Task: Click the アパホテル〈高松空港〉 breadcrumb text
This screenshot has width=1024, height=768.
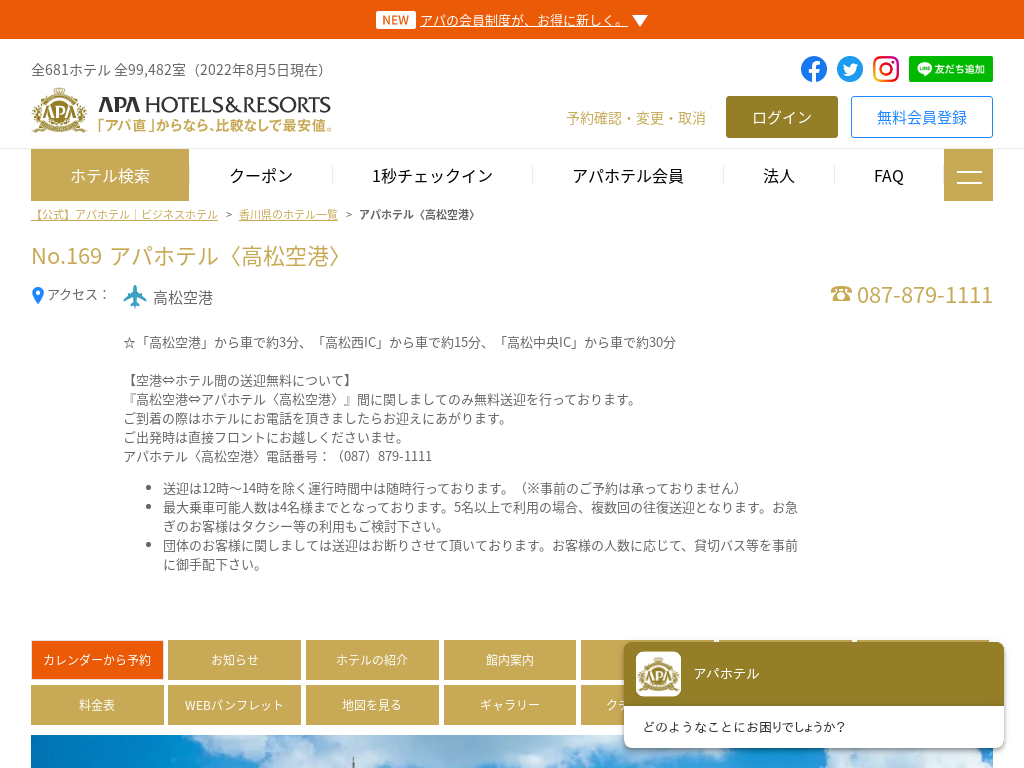Action: coord(417,214)
